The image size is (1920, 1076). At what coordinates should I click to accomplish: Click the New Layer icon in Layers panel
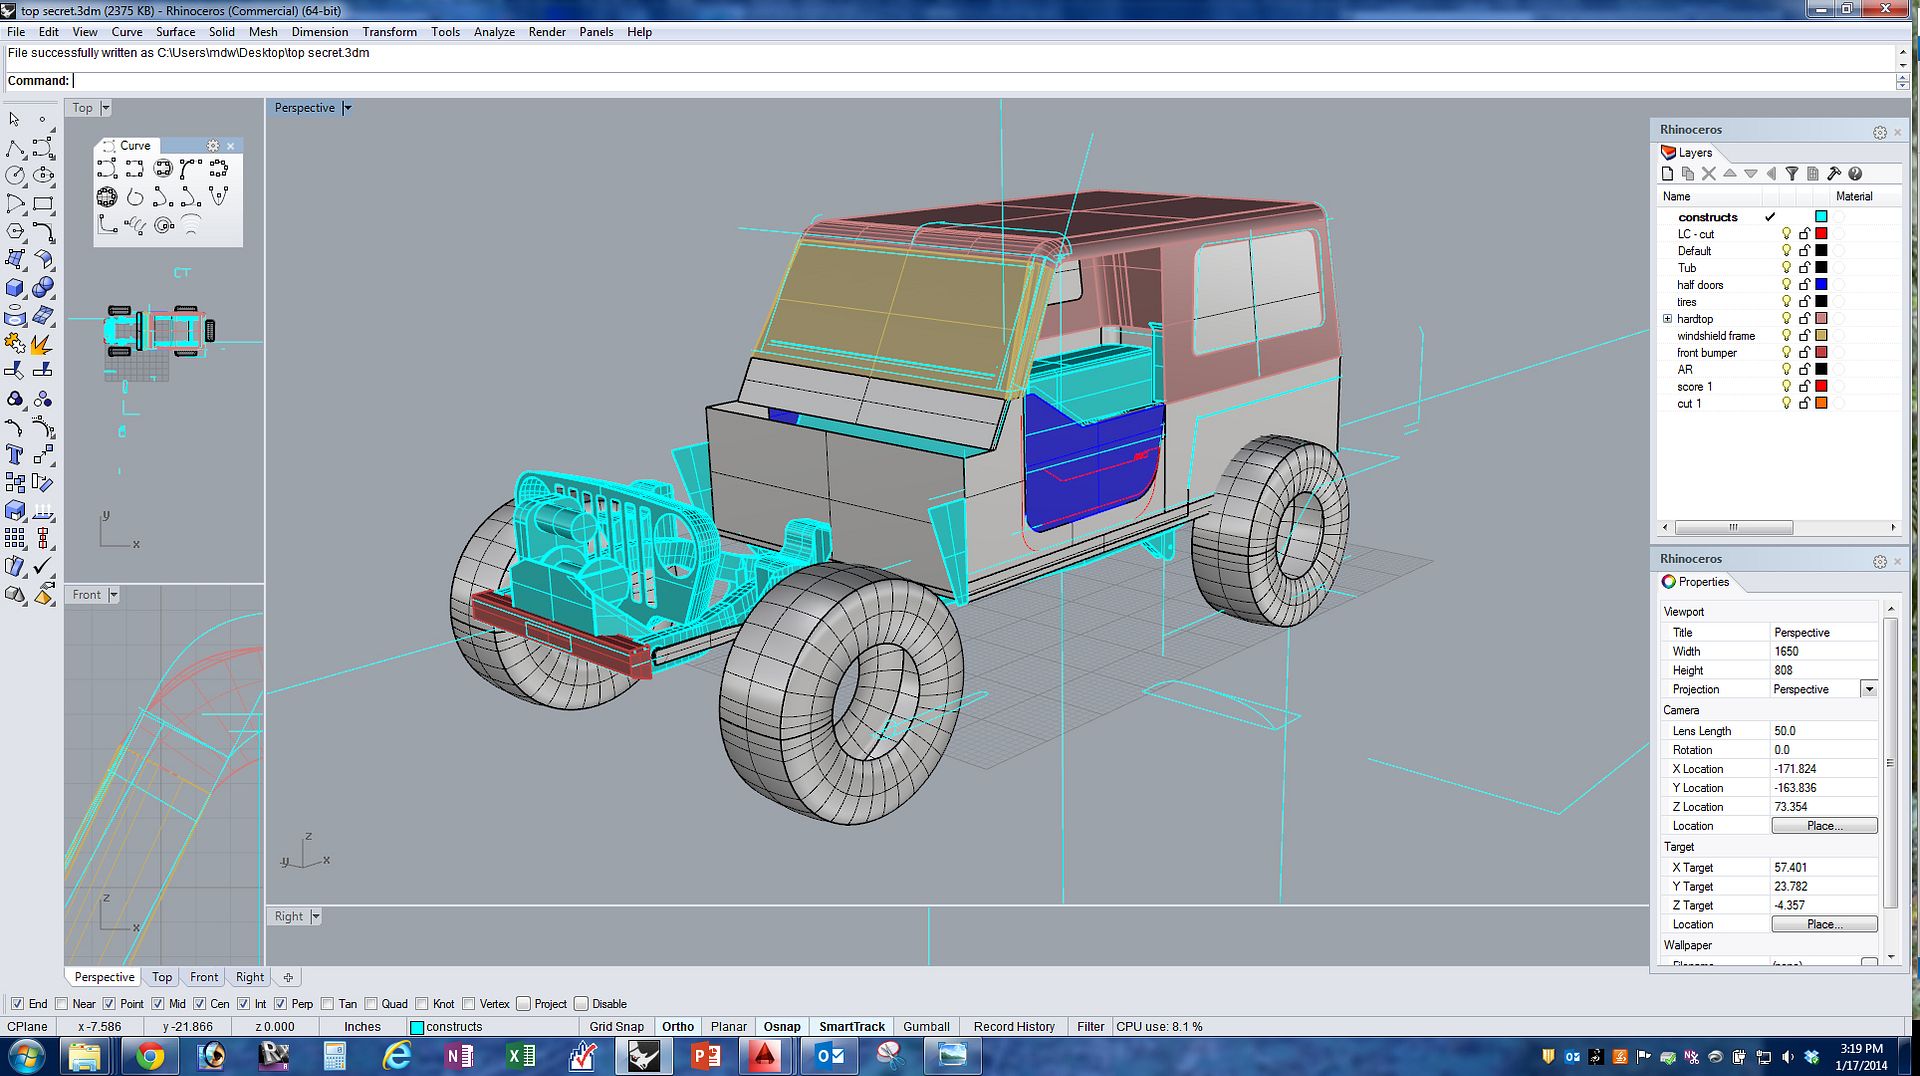1668,173
